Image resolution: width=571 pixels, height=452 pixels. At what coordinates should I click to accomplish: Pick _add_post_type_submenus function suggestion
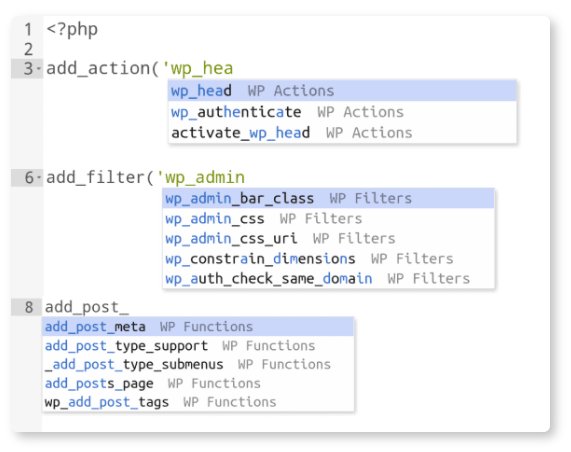coord(198,365)
